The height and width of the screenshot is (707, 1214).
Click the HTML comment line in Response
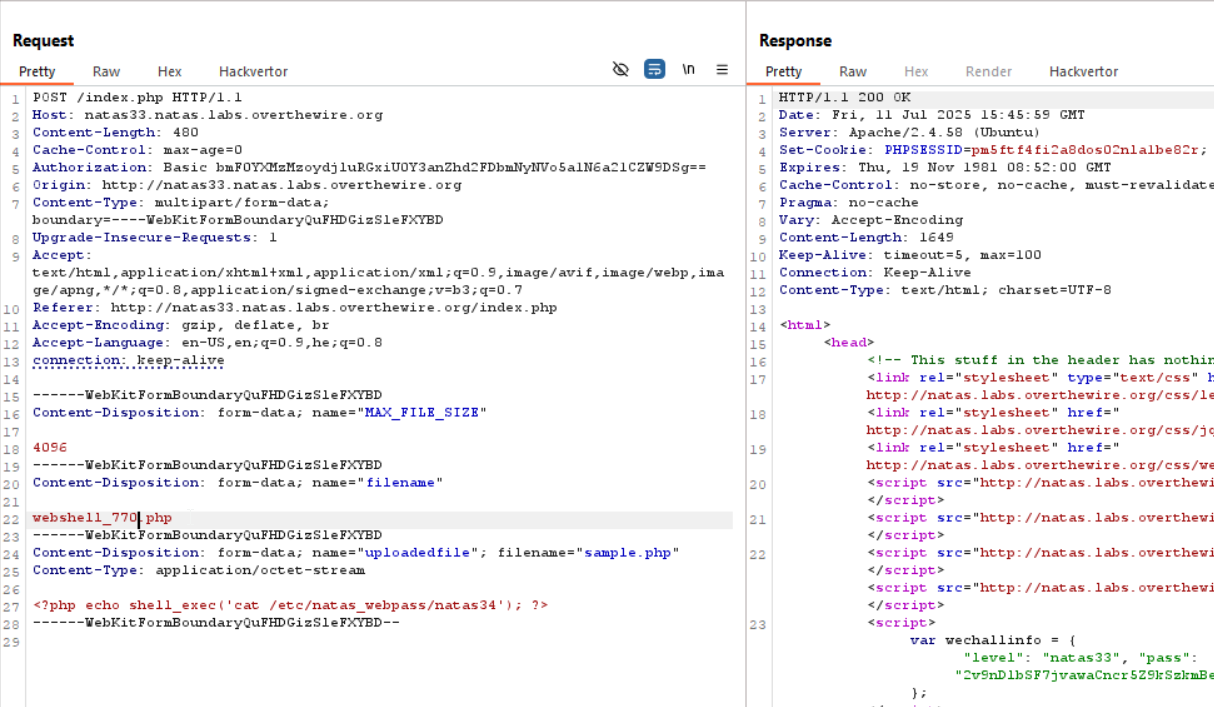point(1040,360)
